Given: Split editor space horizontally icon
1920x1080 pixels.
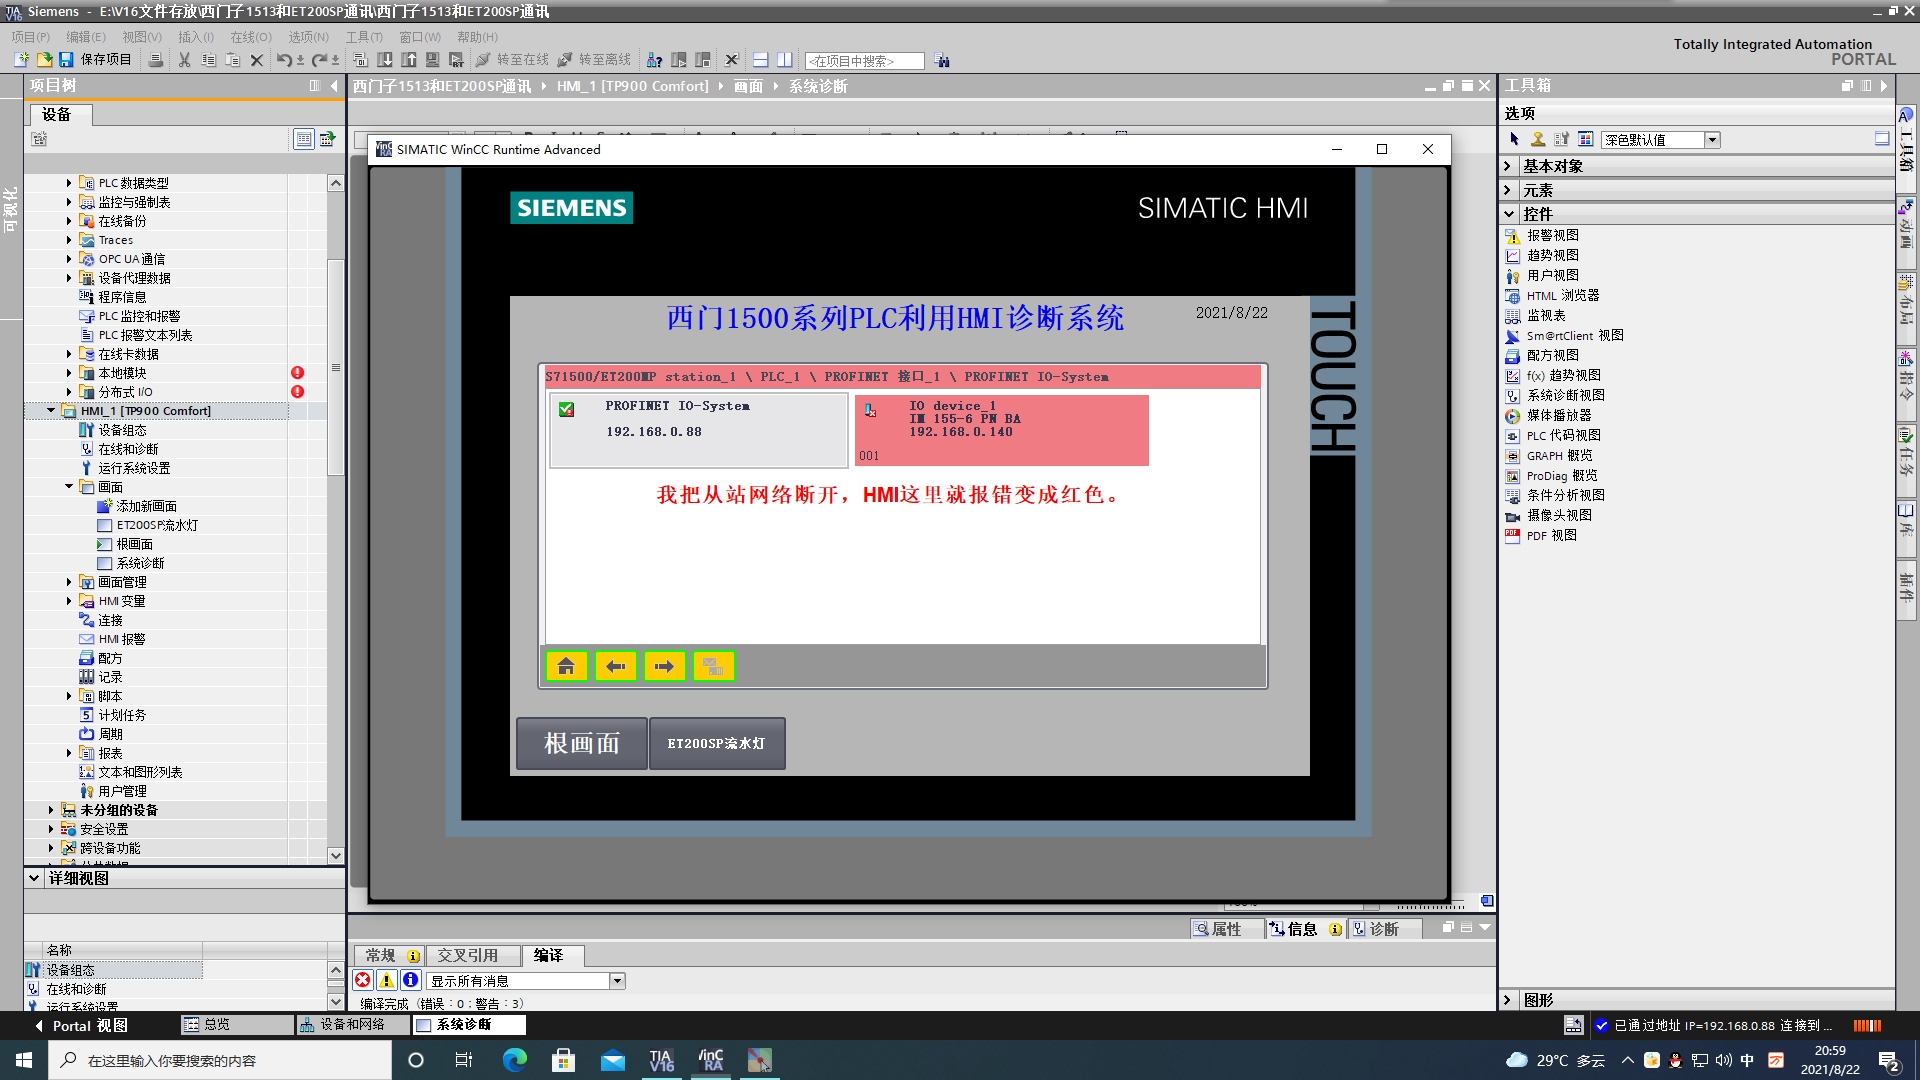Looking at the screenshot, I should coord(760,60).
